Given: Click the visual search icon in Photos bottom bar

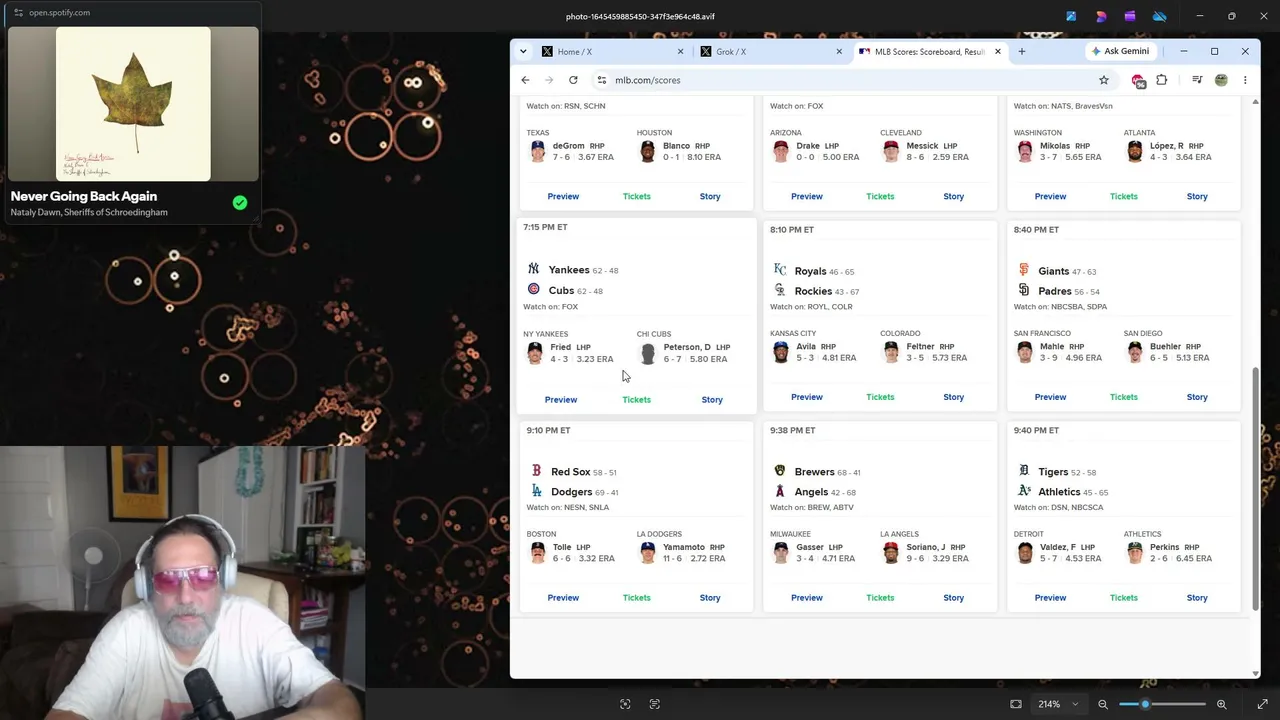Looking at the screenshot, I should click(625, 704).
